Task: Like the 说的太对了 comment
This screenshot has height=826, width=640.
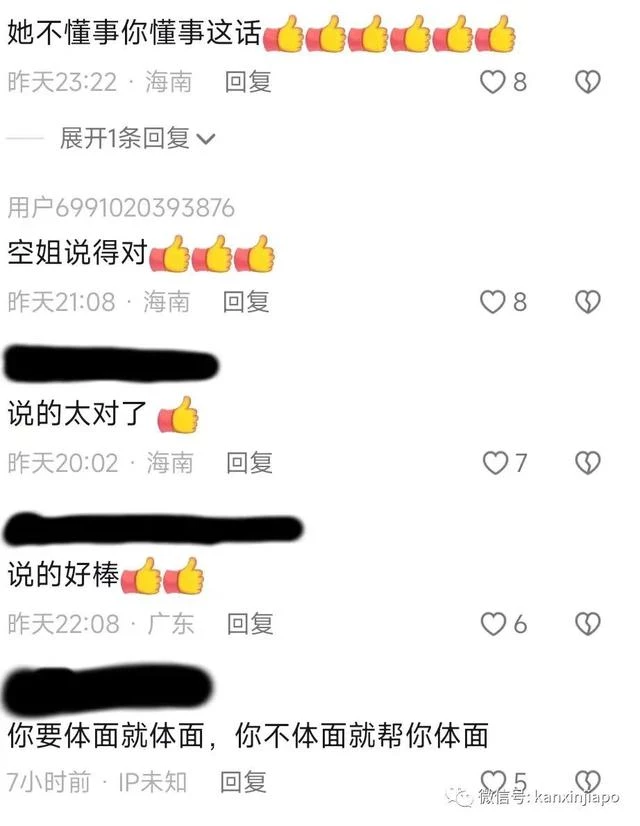Action: [495, 463]
